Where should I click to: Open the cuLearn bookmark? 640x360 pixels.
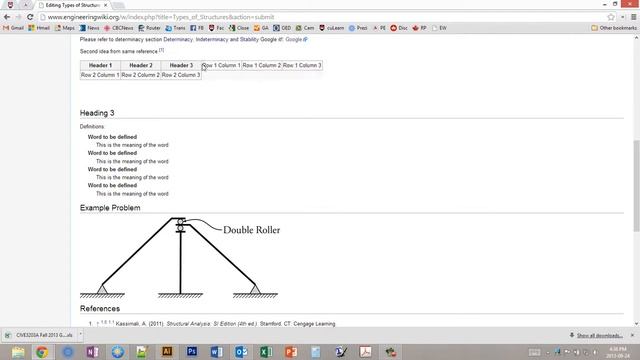[x=332, y=28]
